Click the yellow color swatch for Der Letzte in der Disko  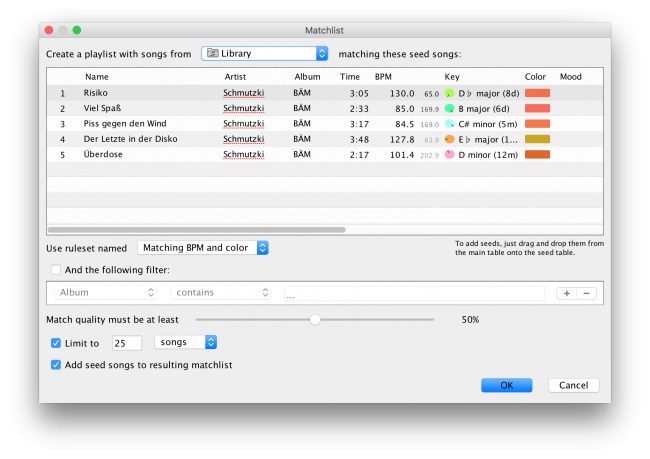pyautogui.click(x=537, y=139)
